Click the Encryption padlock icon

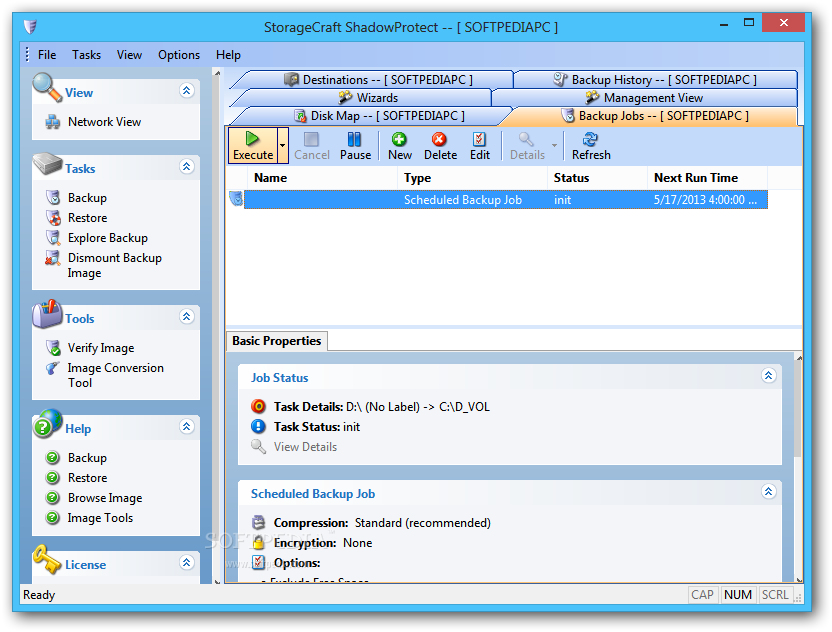[x=258, y=542]
